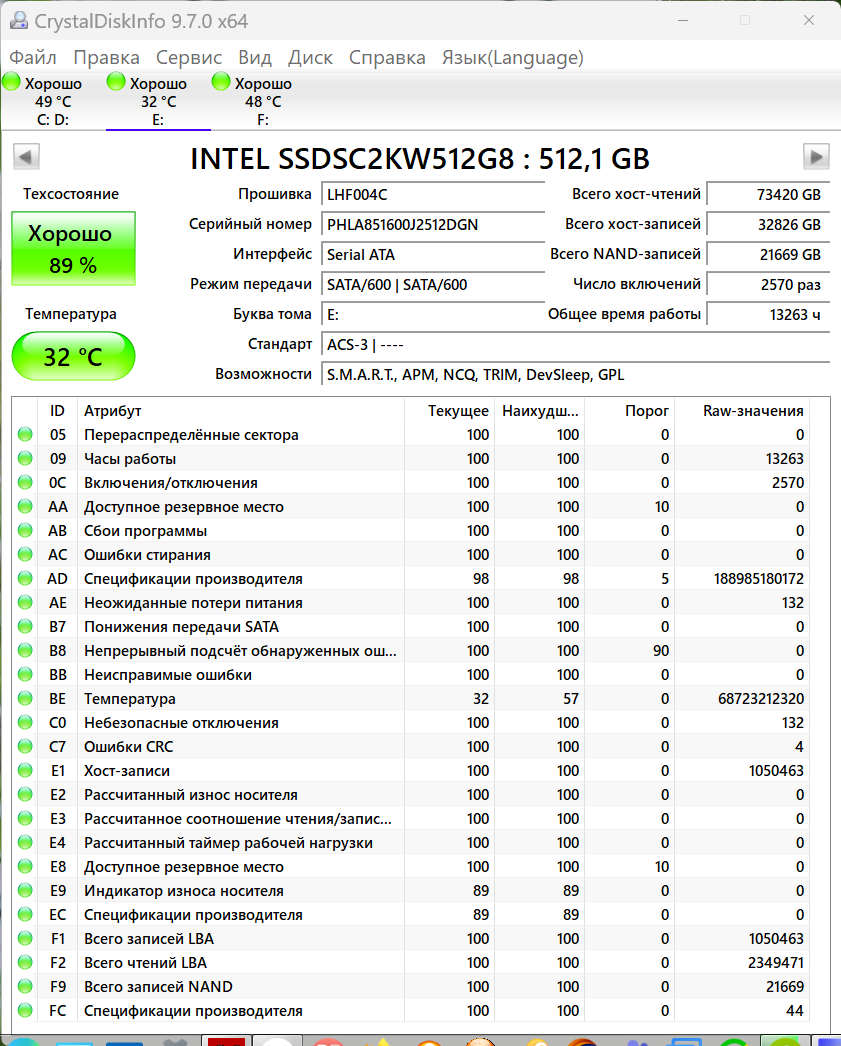Click the next disk right arrow button

pos(817,157)
